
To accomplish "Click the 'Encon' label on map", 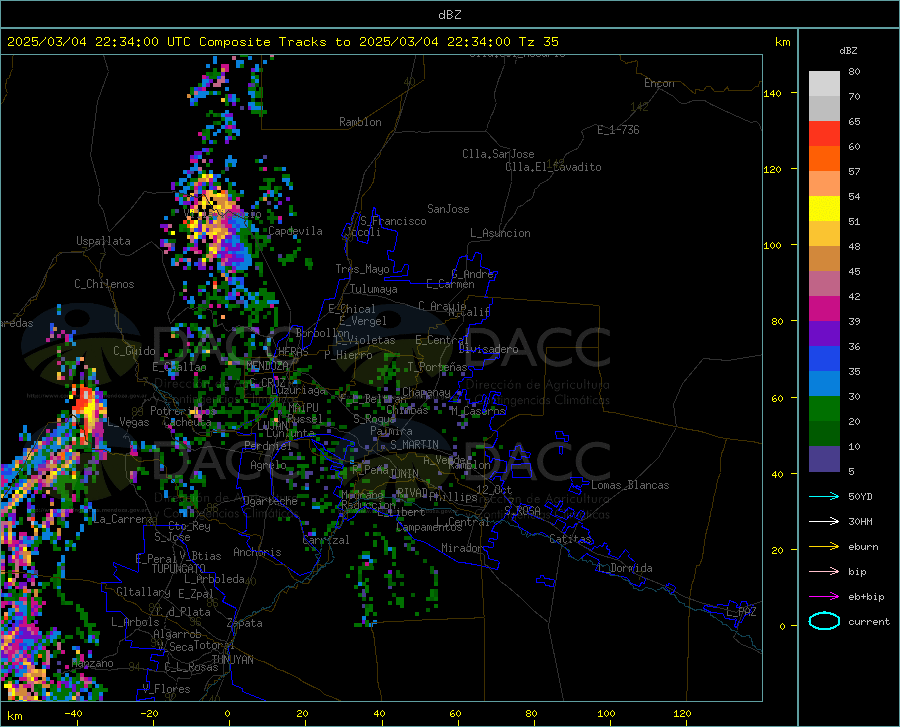I will point(659,83).
